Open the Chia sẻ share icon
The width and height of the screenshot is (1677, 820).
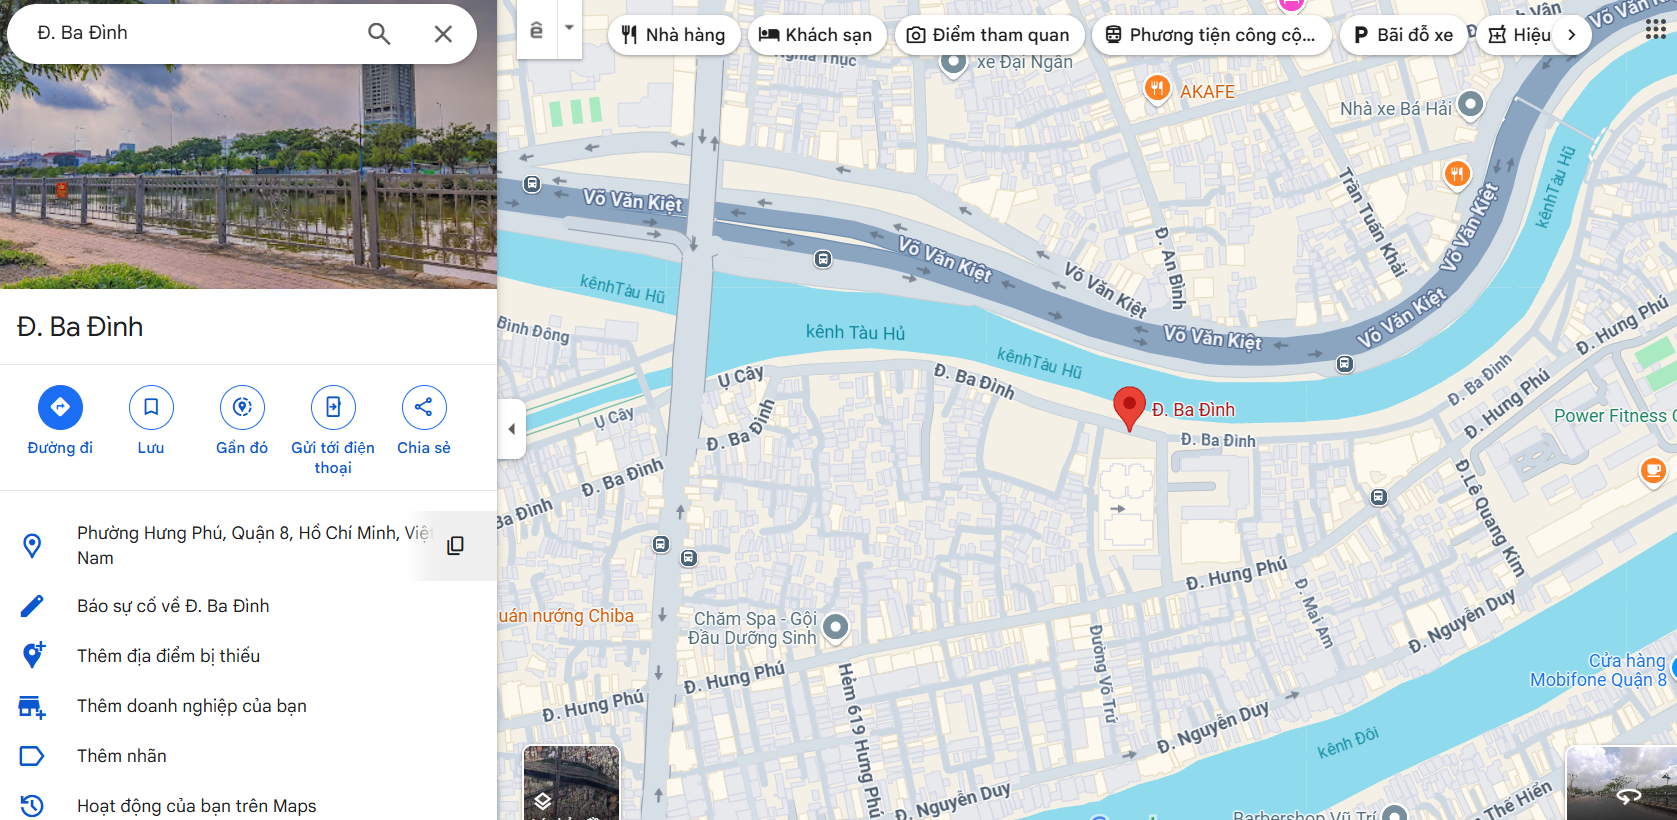424,407
